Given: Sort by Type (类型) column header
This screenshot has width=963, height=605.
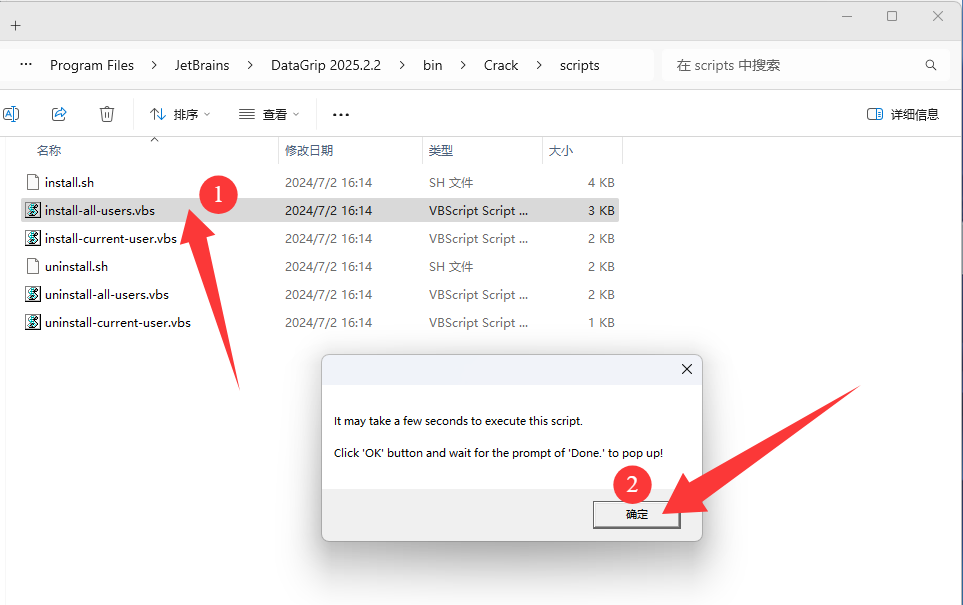Looking at the screenshot, I should [440, 150].
